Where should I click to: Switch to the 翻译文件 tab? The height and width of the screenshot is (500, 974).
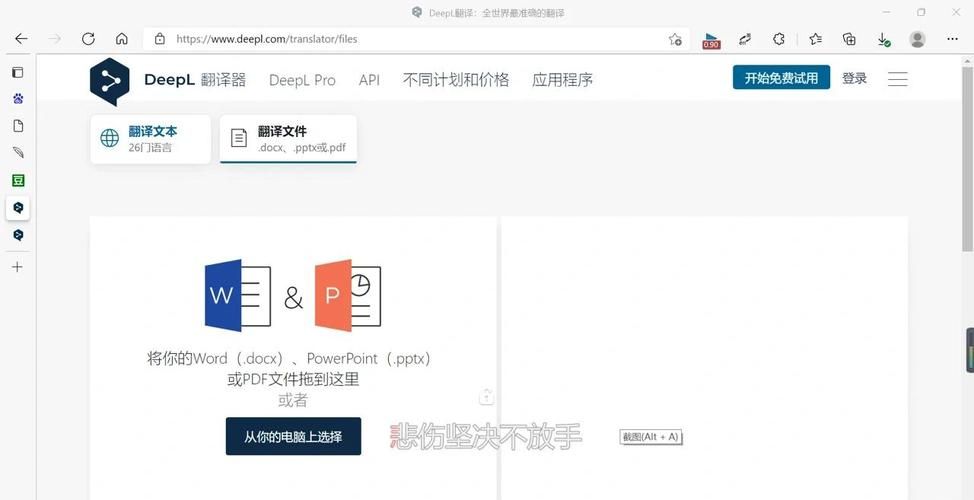pyautogui.click(x=288, y=139)
